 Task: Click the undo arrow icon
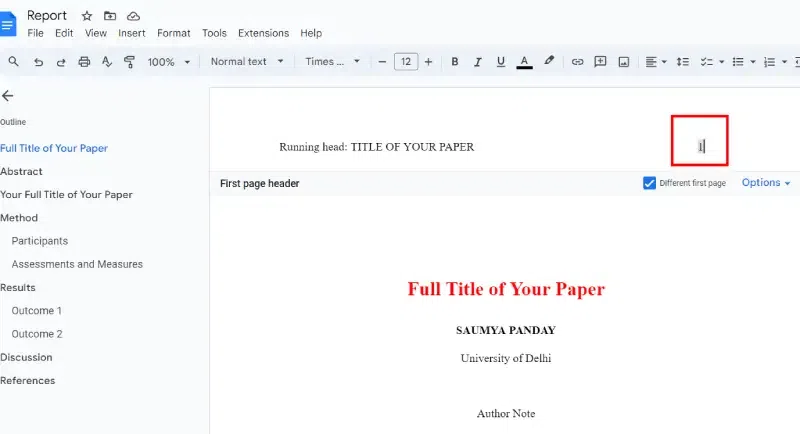(x=38, y=62)
